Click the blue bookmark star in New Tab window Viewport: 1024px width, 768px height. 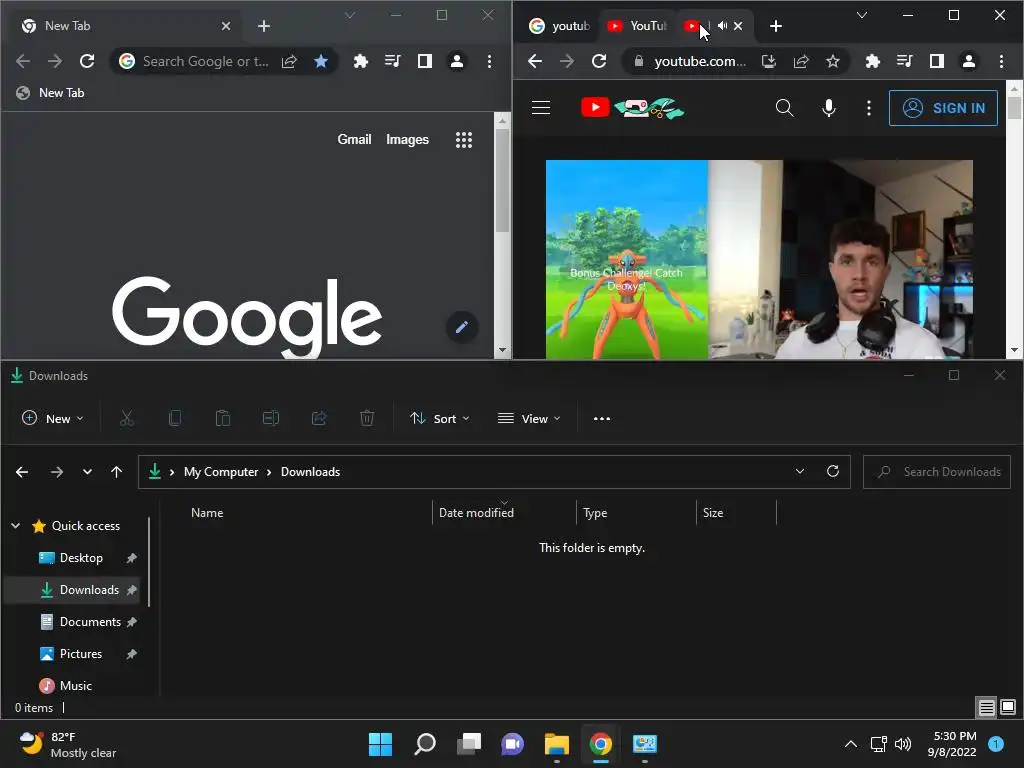click(321, 61)
